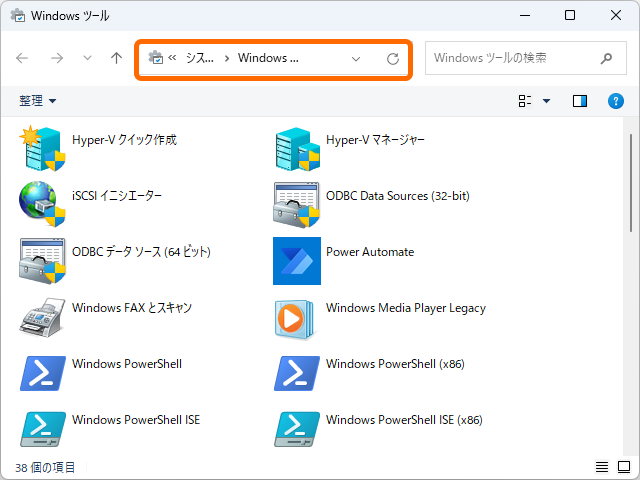Select the Windows Media Player Legacy label
The height and width of the screenshot is (480, 640).
click(x=406, y=308)
